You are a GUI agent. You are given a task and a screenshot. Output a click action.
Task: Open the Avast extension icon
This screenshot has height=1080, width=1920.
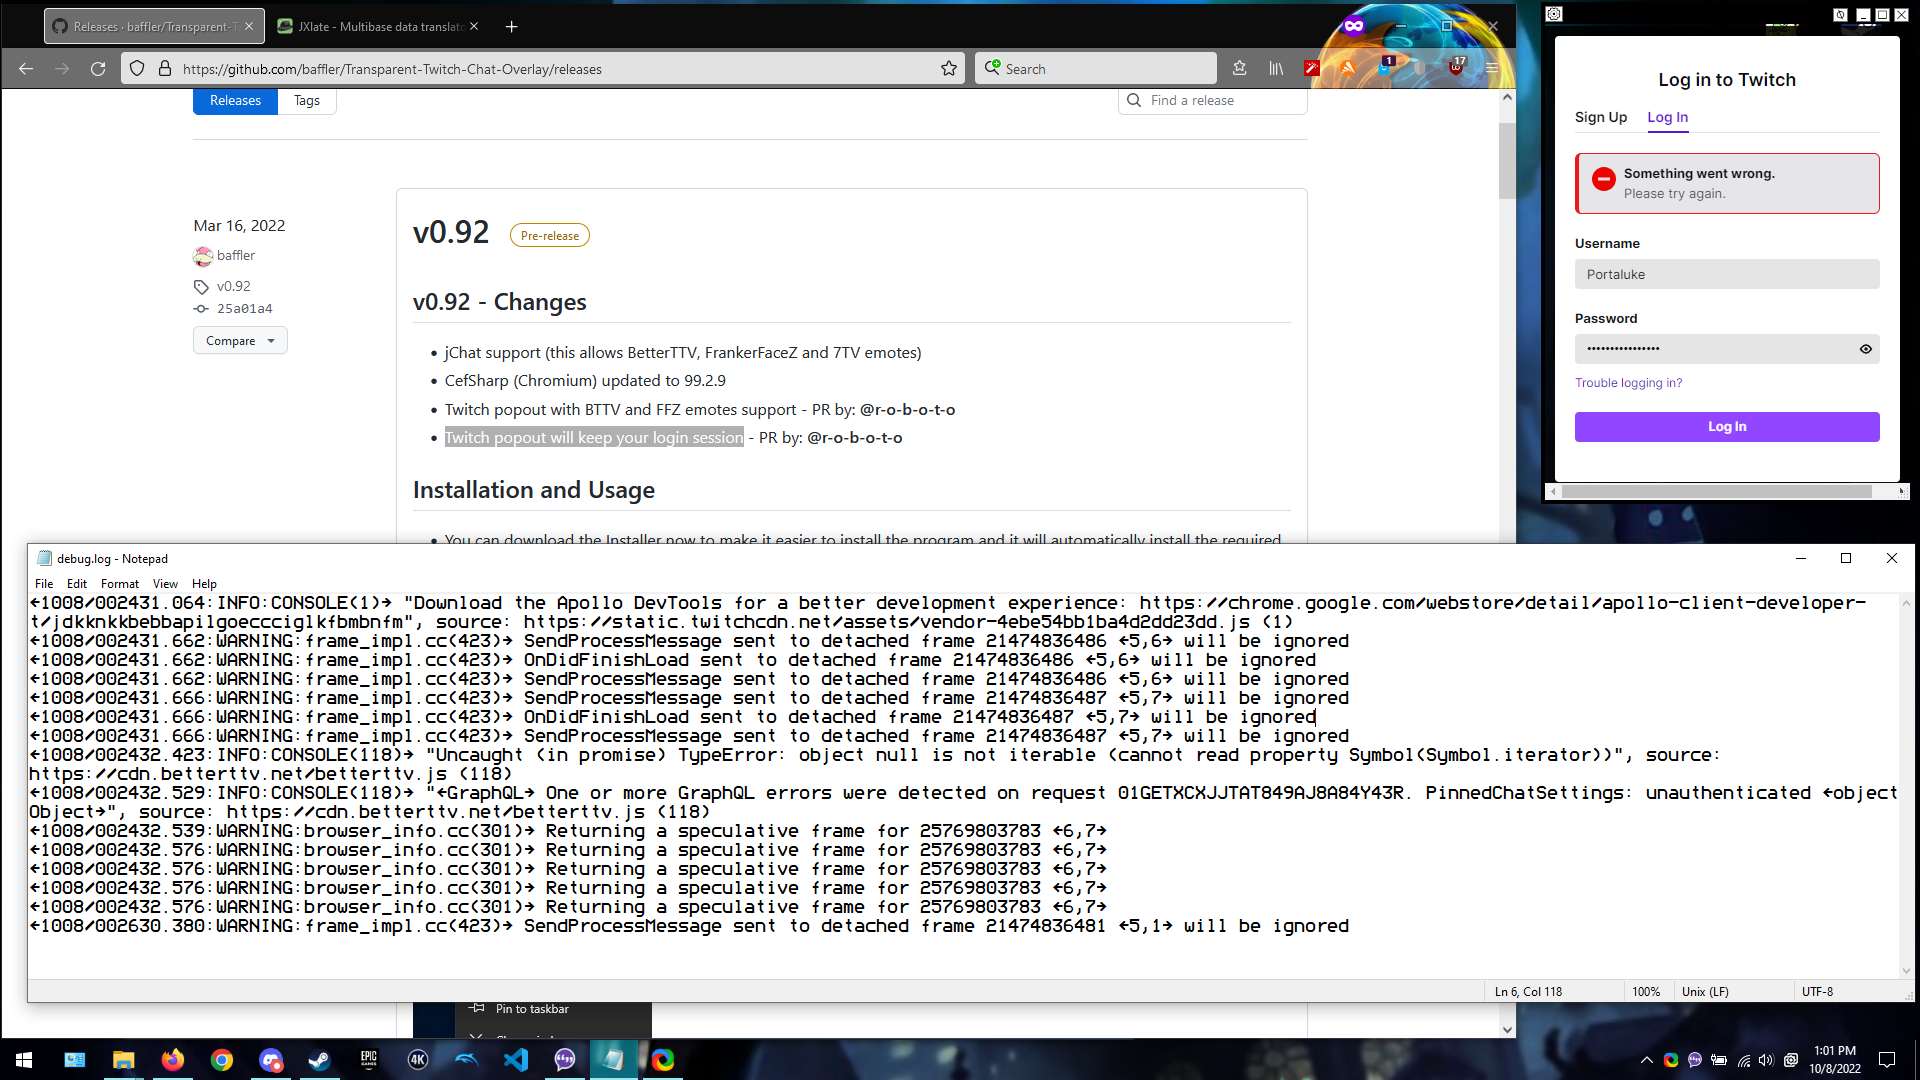[1348, 68]
